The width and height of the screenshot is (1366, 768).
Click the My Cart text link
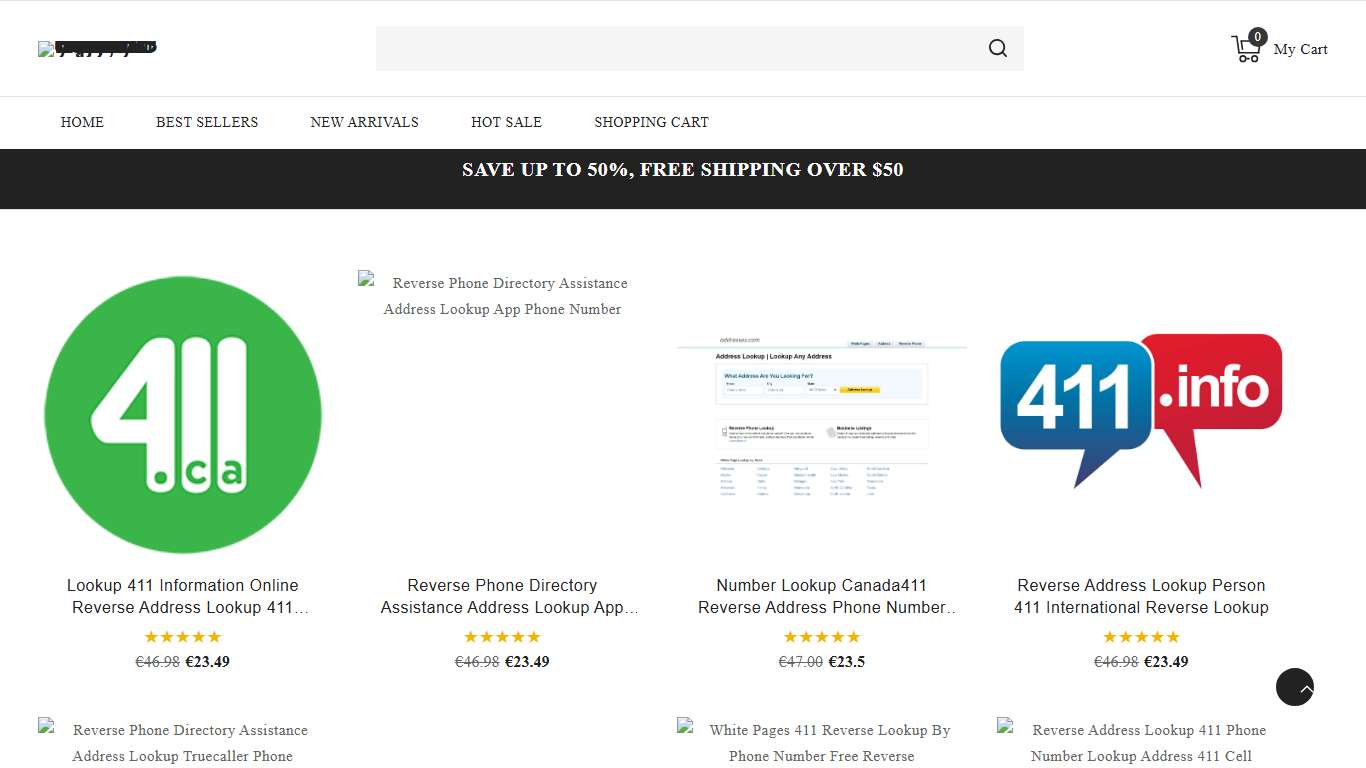1300,49
